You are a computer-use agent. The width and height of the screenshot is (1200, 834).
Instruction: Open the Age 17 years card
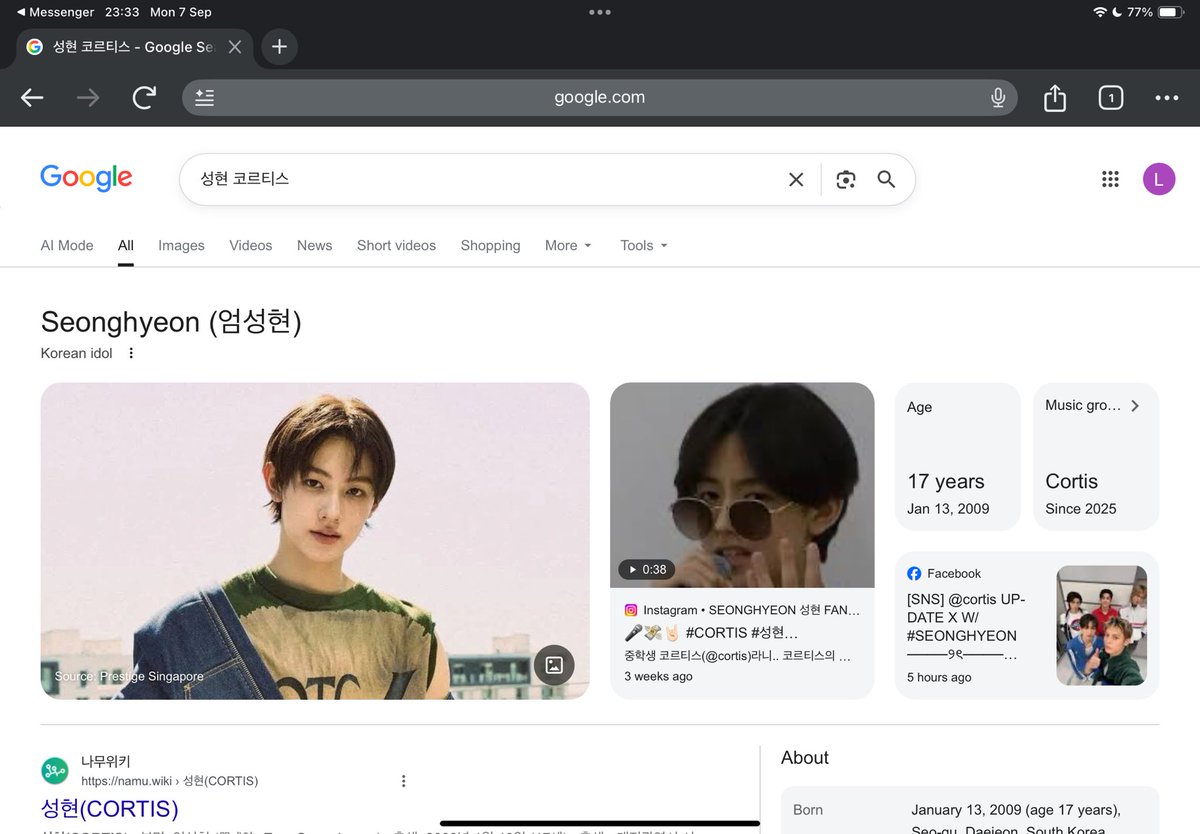[x=958, y=457]
